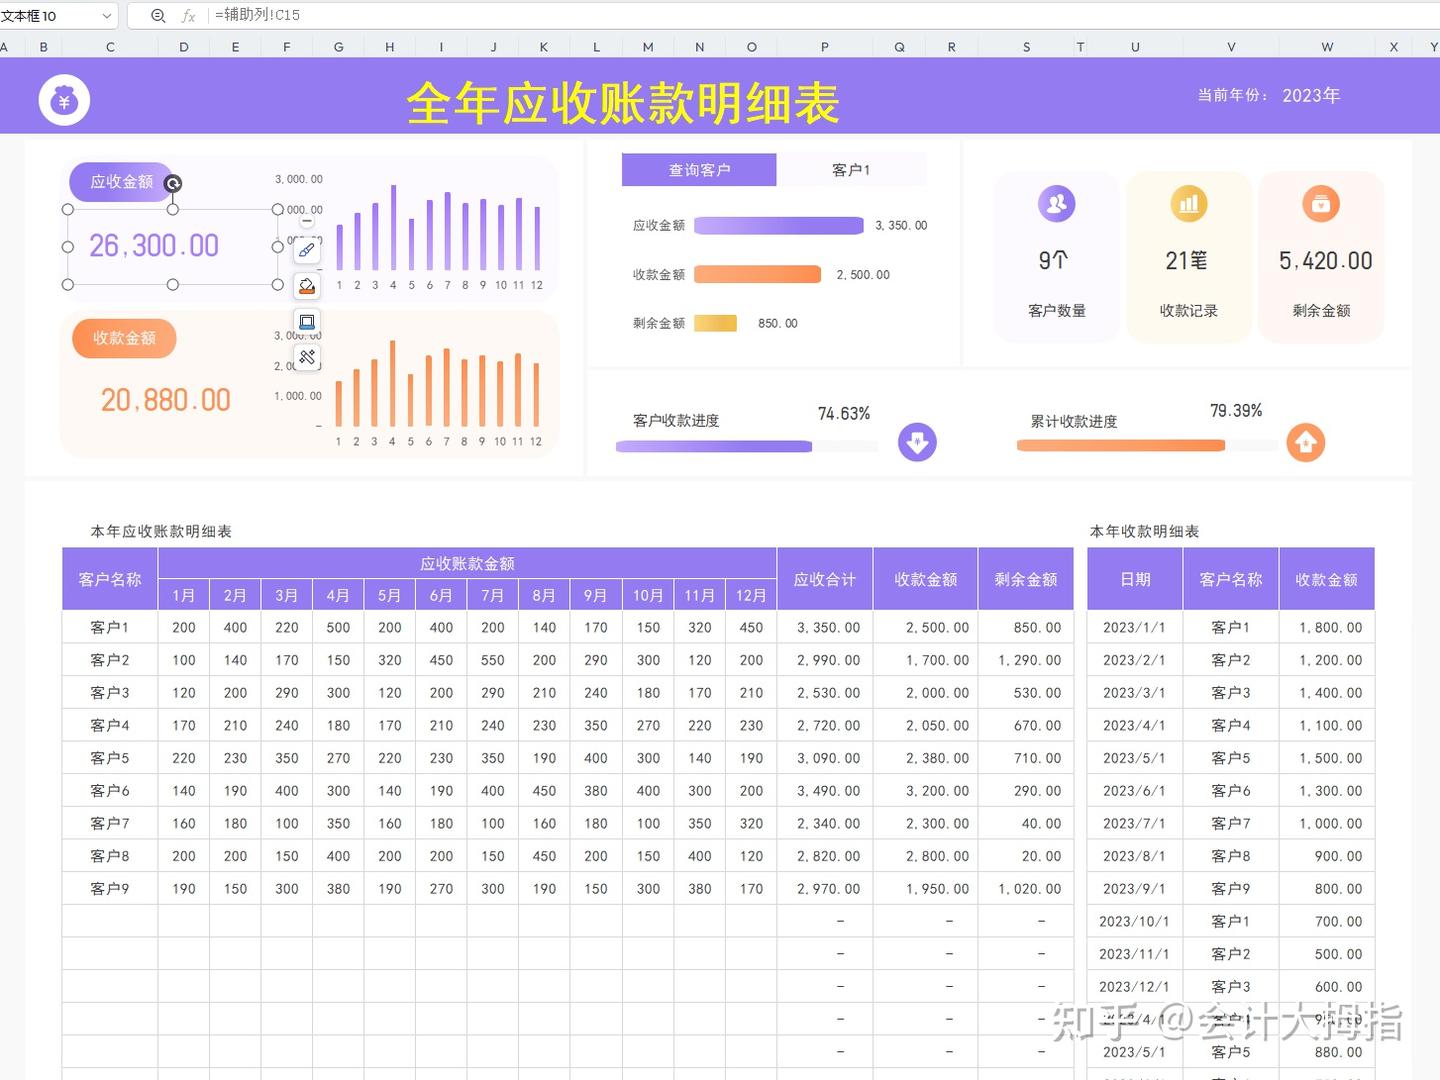1440x1080 pixels.
Task: Click the rotation handle above the selected textbox
Action: click(x=173, y=184)
